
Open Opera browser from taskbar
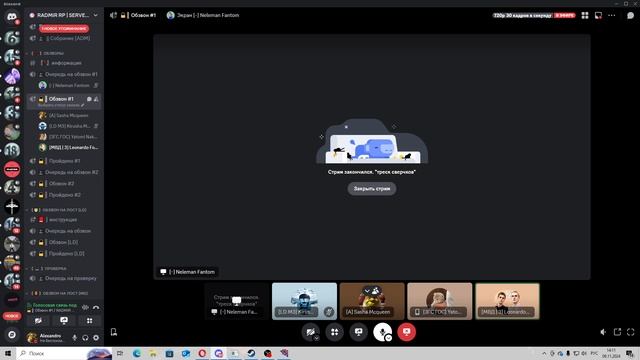coord(202,353)
